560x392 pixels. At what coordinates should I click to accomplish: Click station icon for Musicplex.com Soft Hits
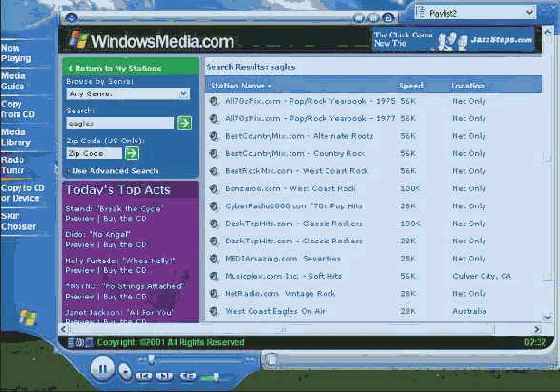214,276
